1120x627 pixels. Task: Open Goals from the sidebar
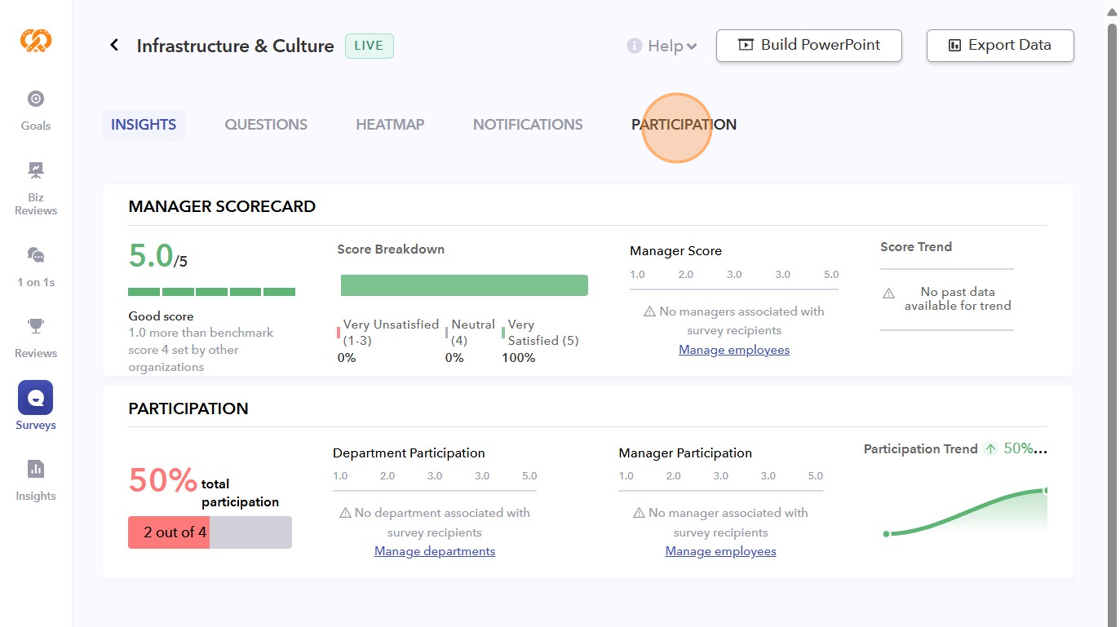point(36,99)
